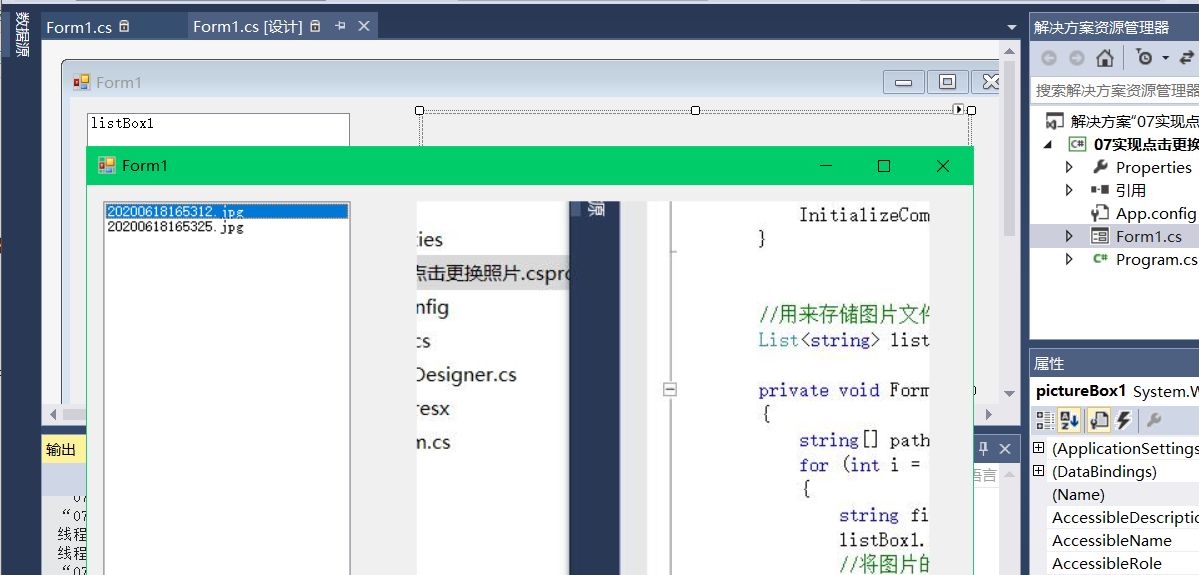Image resolution: width=1199 pixels, height=575 pixels.
Task: Click the Property Pages wrench icon
Action: tap(1153, 420)
